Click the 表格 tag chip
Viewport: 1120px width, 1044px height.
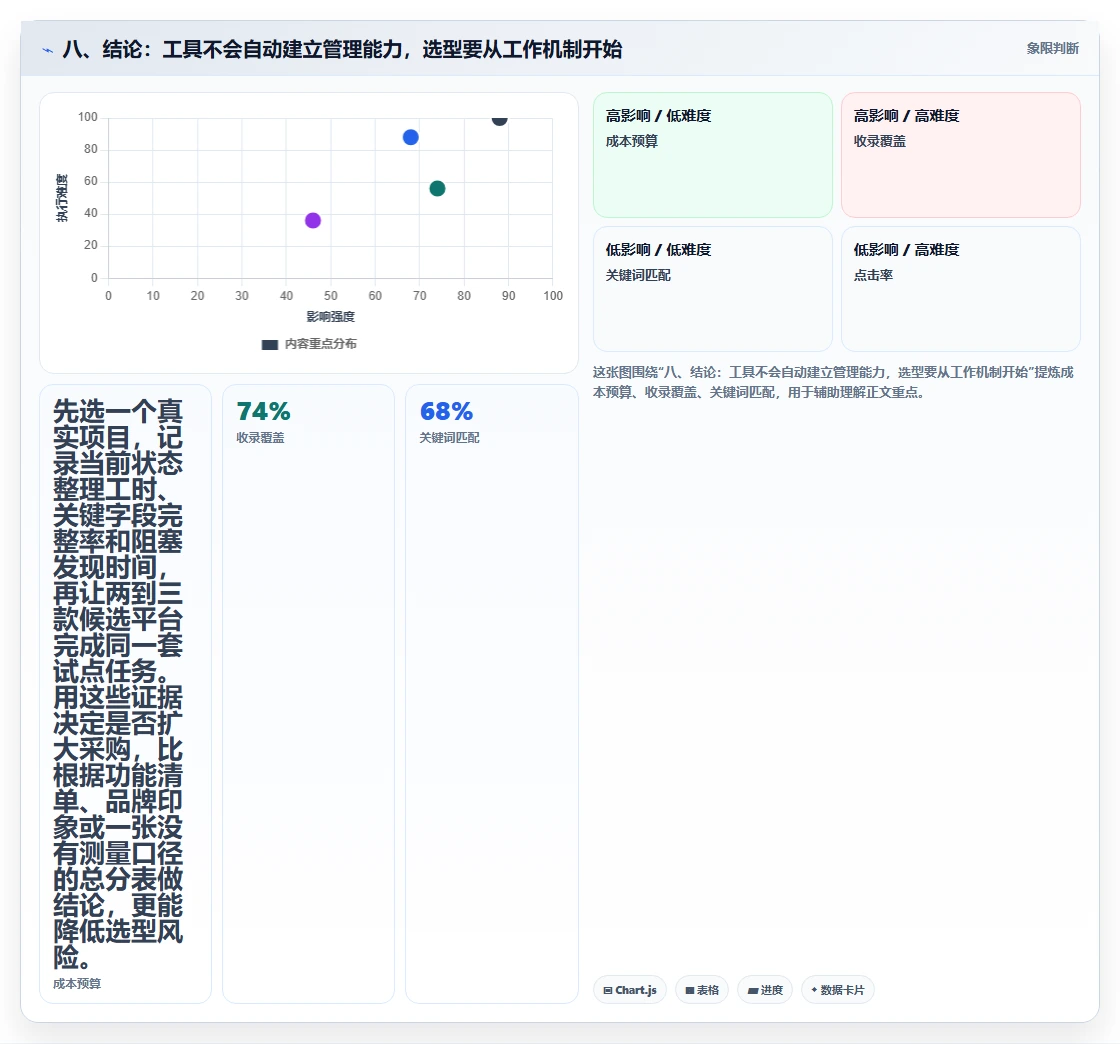coord(702,990)
